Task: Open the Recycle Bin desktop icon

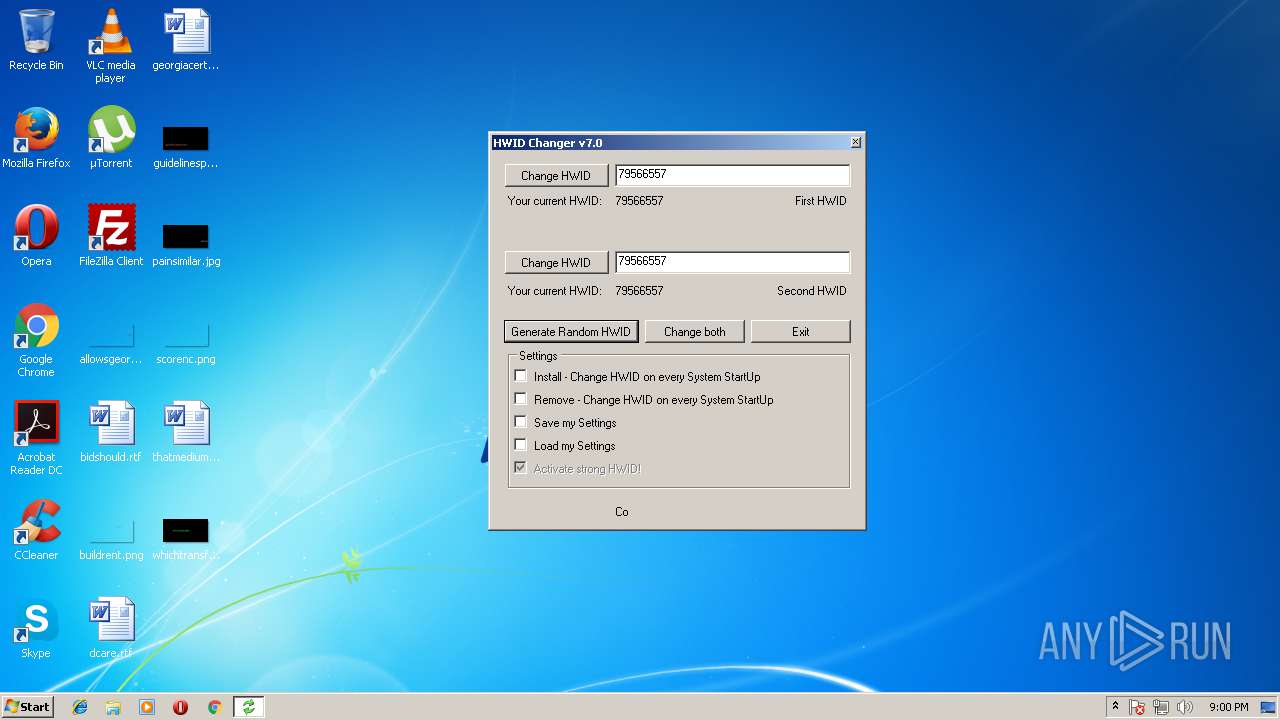Action: click(x=36, y=40)
